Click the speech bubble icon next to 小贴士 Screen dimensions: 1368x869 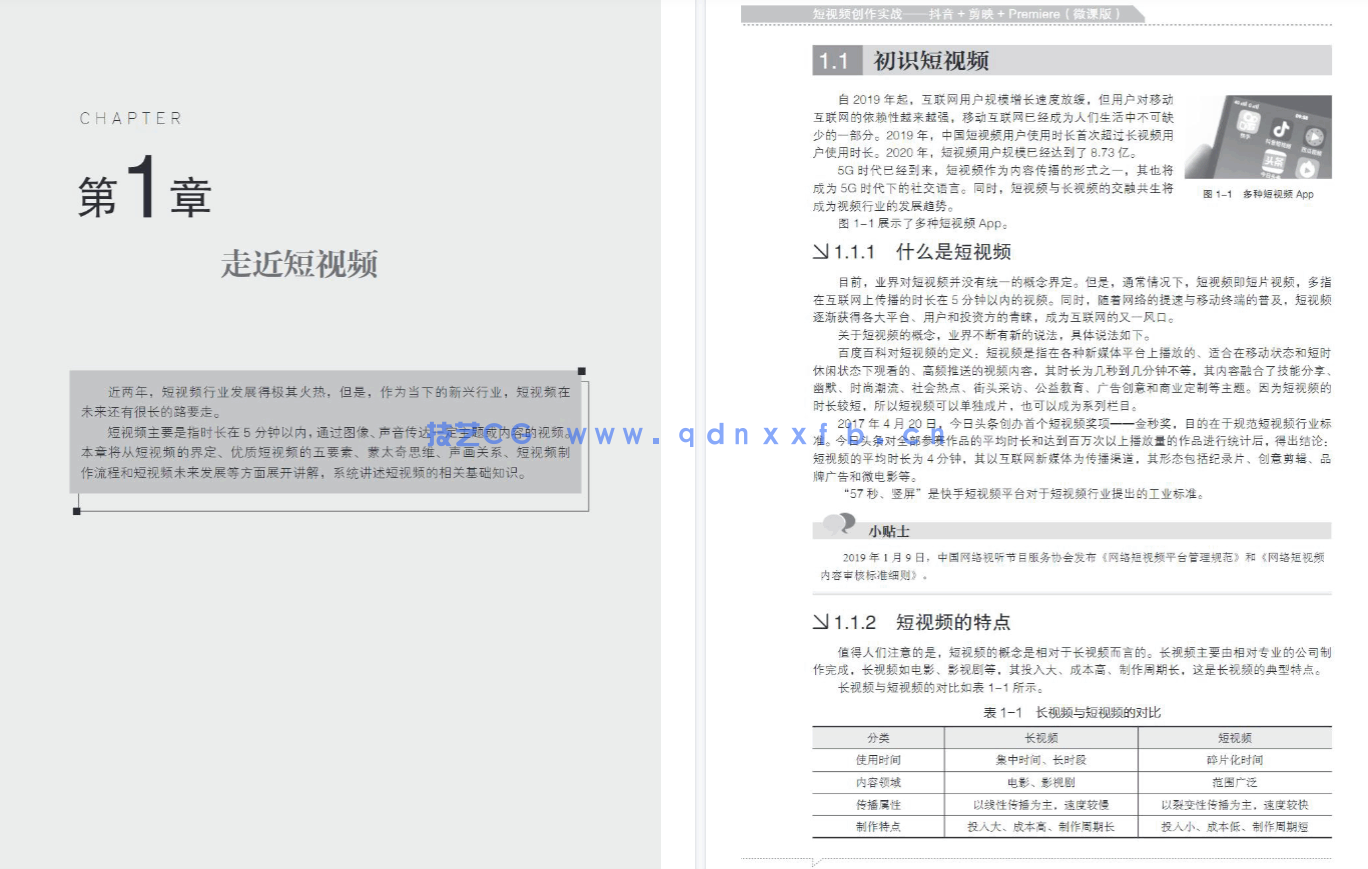click(x=838, y=524)
